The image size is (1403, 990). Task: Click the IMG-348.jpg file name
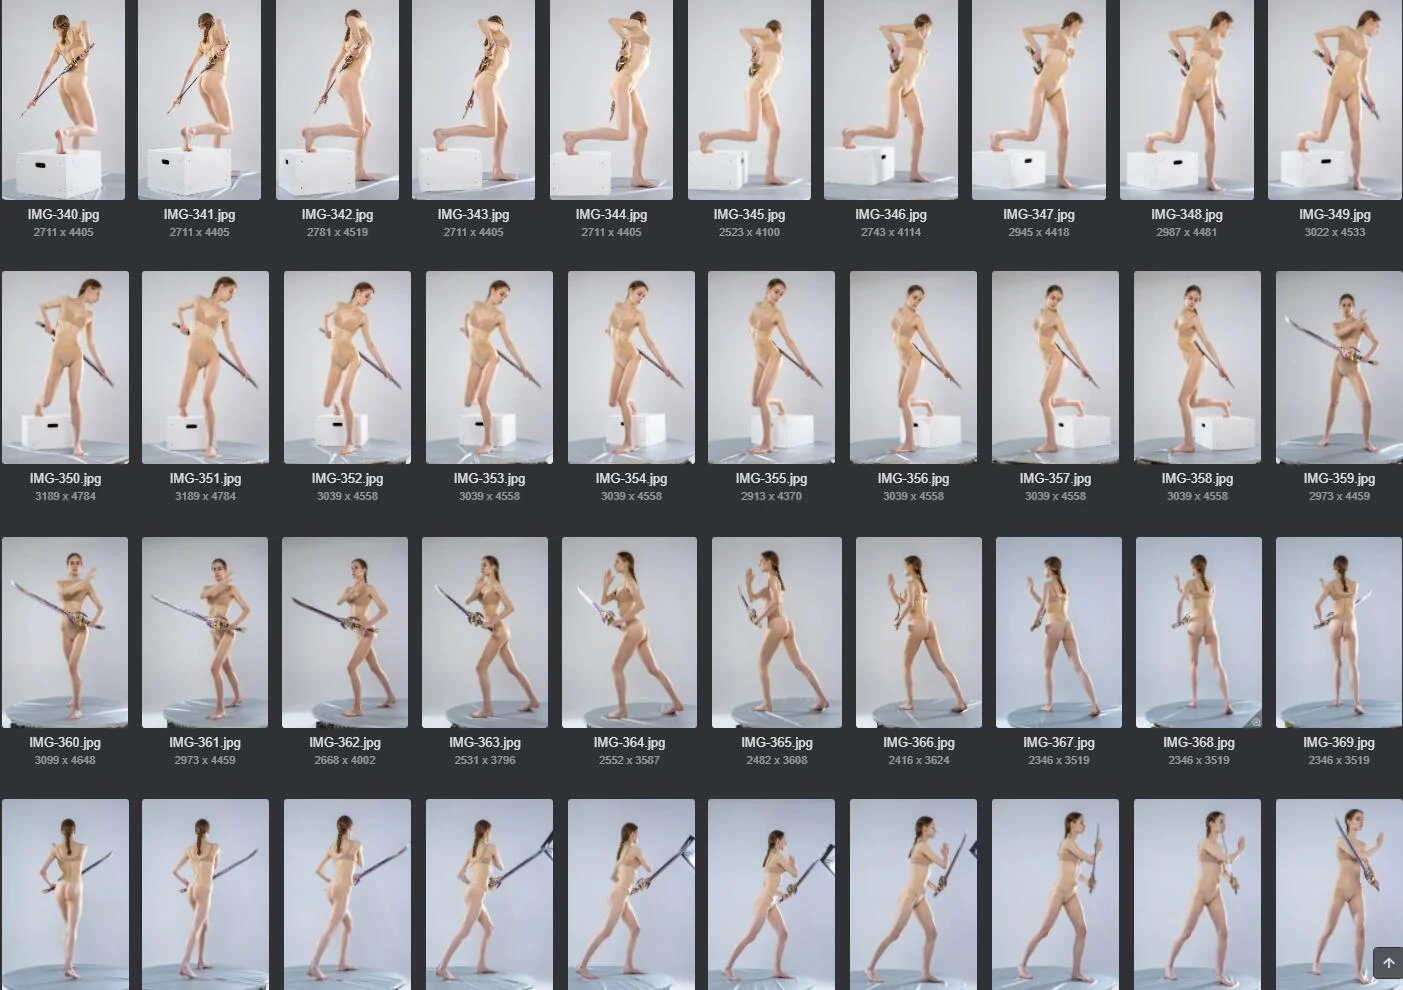(x=1187, y=214)
